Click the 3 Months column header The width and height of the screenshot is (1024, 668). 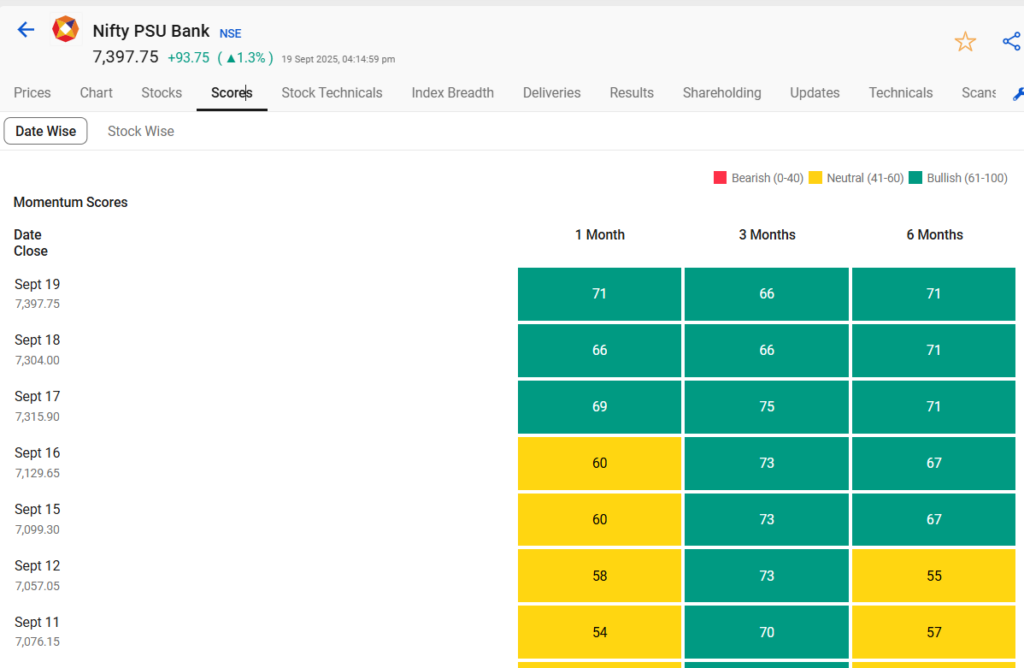point(767,234)
